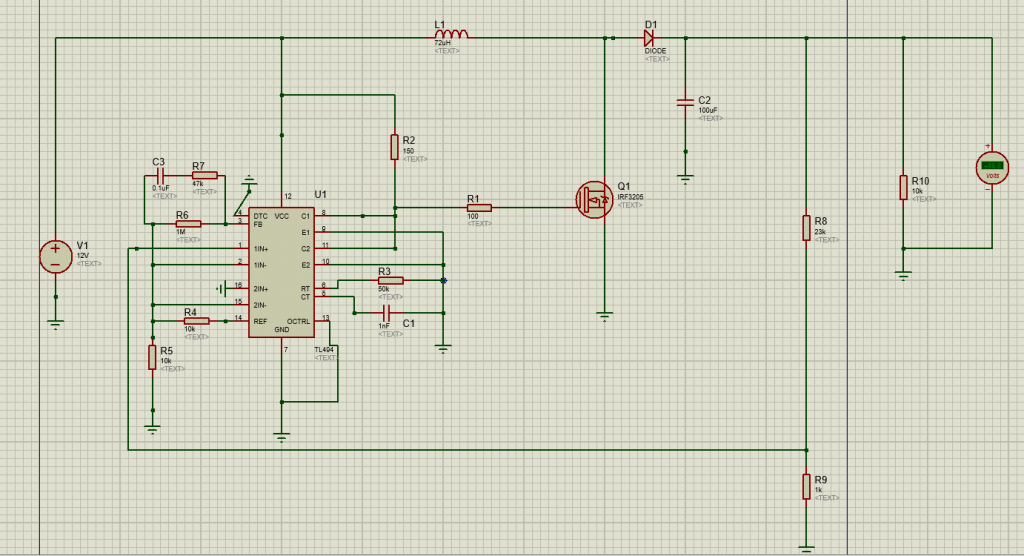Select resistor R7 symbol
The image size is (1024, 556).
[204, 175]
